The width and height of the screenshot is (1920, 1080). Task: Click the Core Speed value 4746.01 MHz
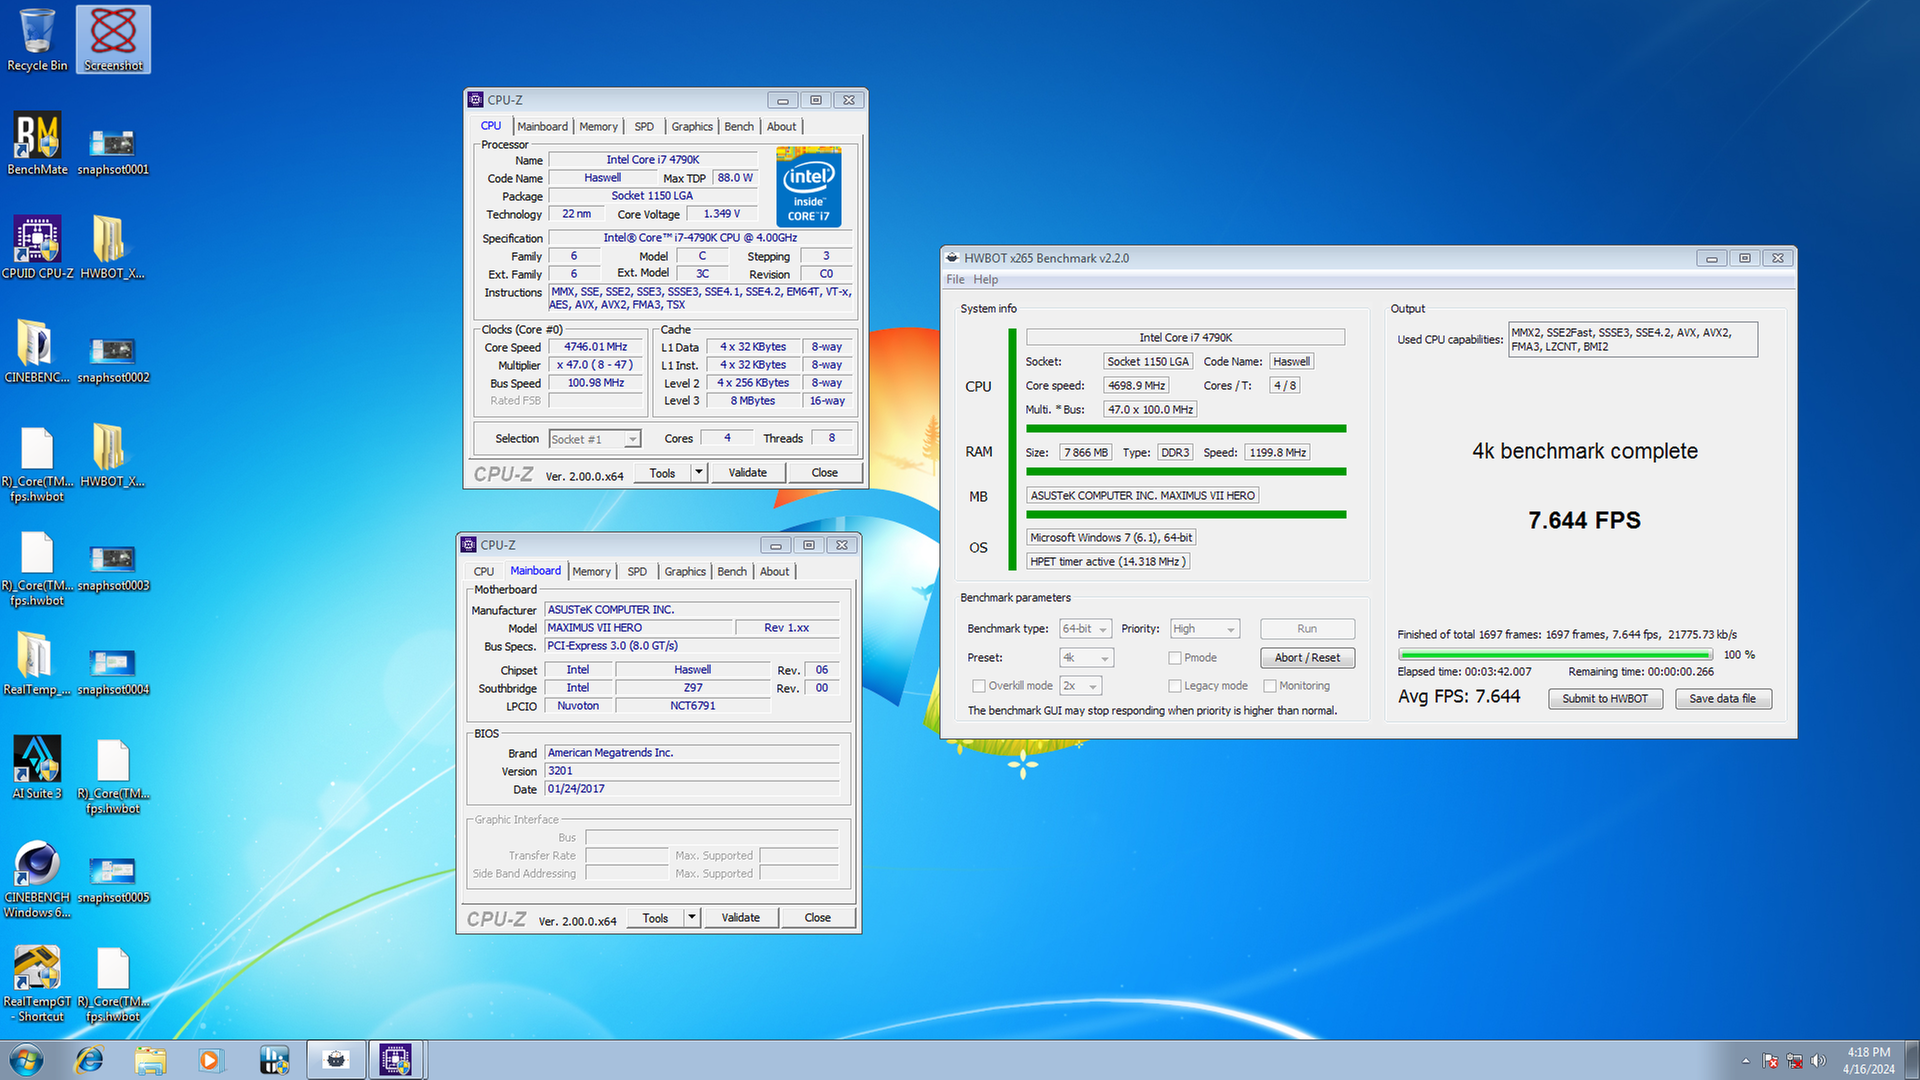[x=595, y=347]
